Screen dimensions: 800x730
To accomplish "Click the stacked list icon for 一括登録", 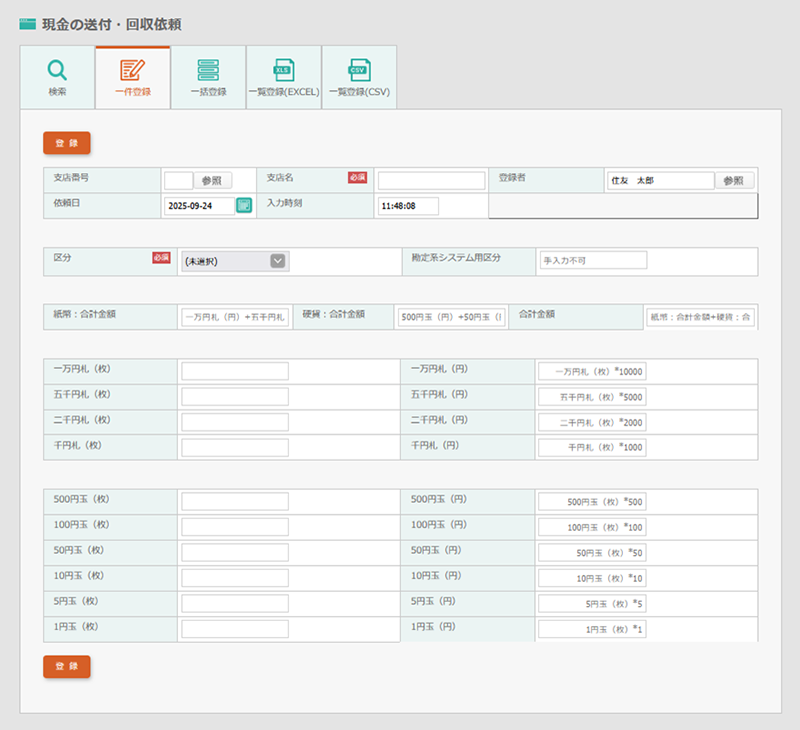I will point(208,70).
